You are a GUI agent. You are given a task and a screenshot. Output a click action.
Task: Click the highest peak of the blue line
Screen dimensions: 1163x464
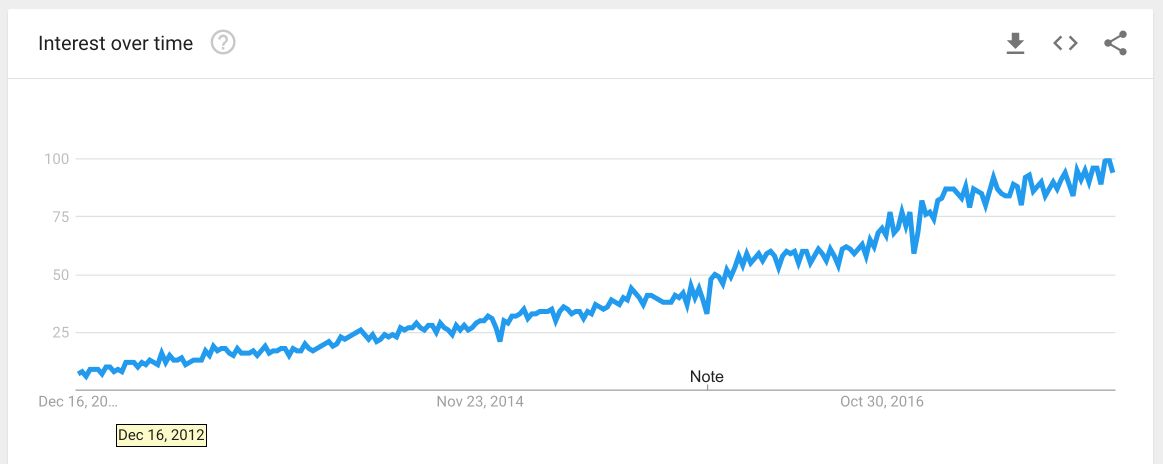coord(1107,160)
